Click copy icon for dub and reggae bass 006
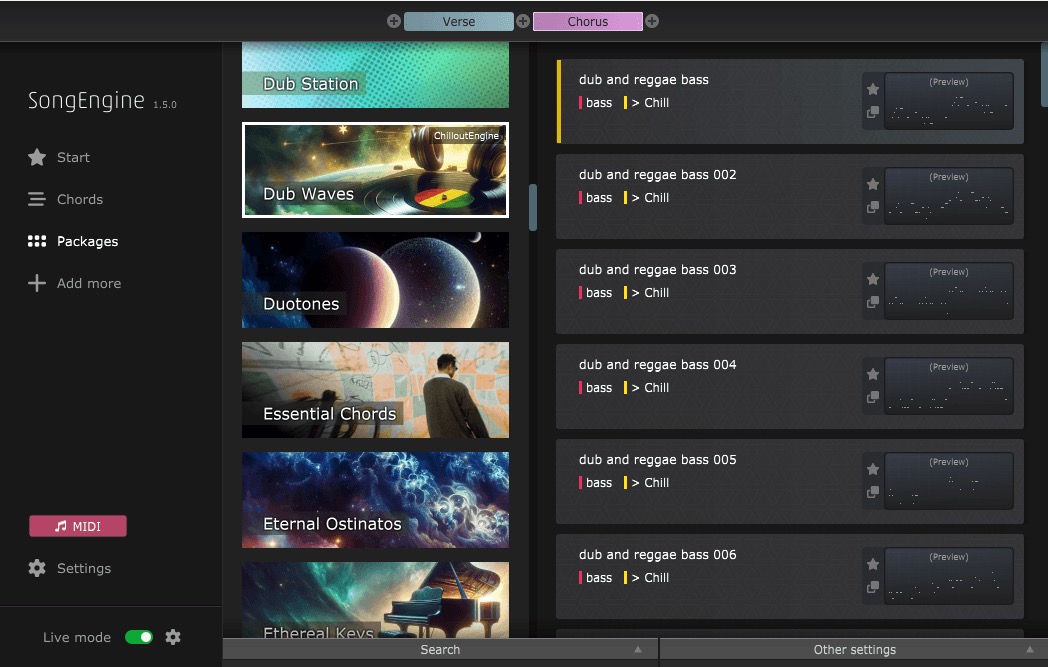The image size is (1048, 667). [x=873, y=587]
